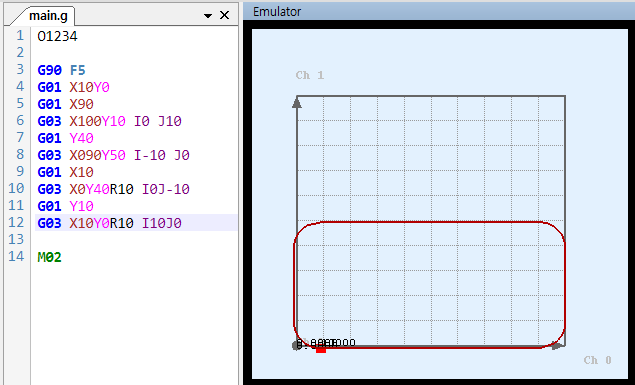This screenshot has height=385, width=635.
Task: Select the main.g tab
Action: pos(48,16)
